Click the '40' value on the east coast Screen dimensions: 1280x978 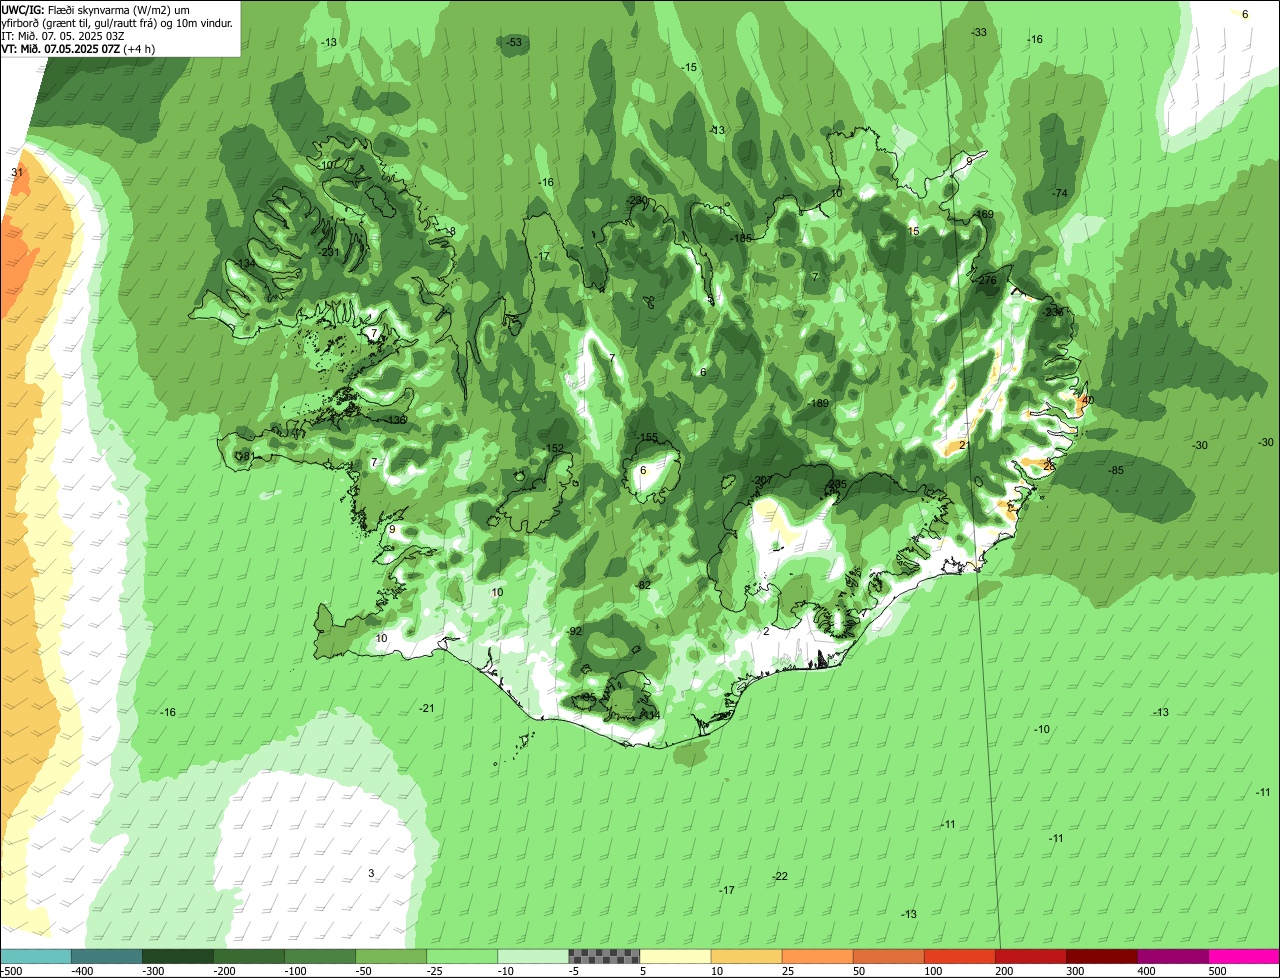tap(1088, 400)
